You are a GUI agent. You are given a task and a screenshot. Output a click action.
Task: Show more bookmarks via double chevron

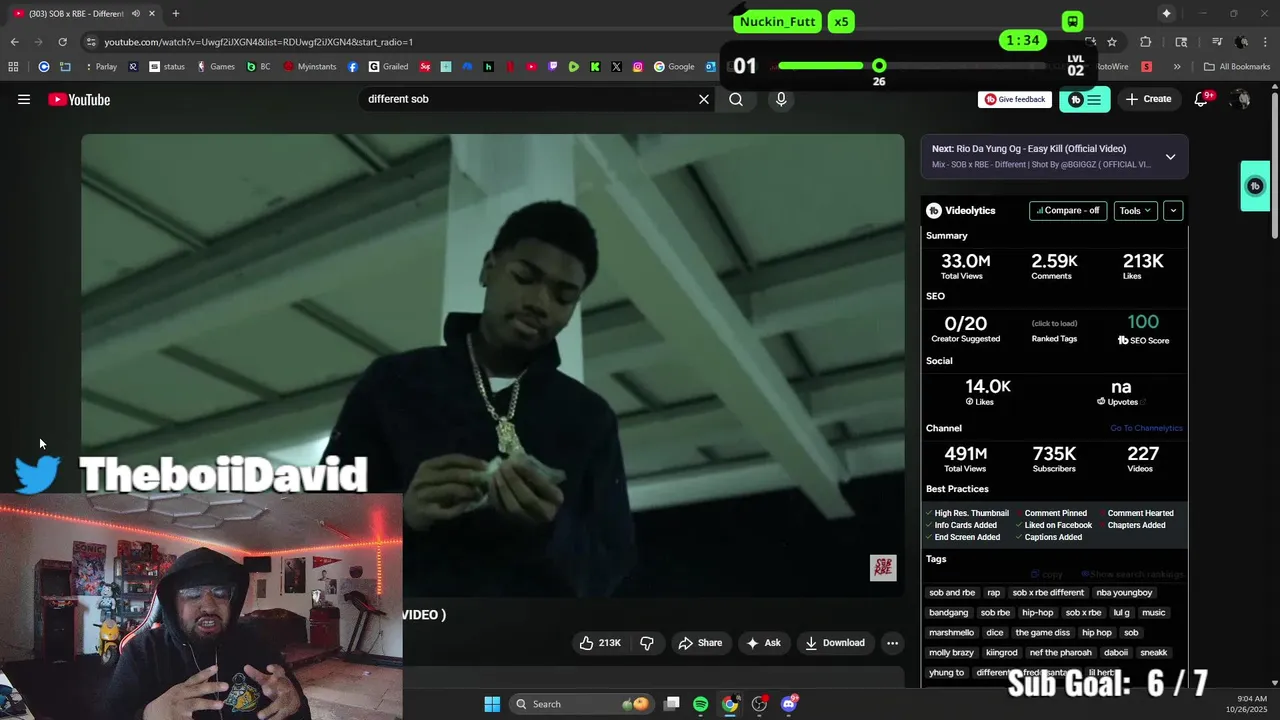coord(1177,67)
